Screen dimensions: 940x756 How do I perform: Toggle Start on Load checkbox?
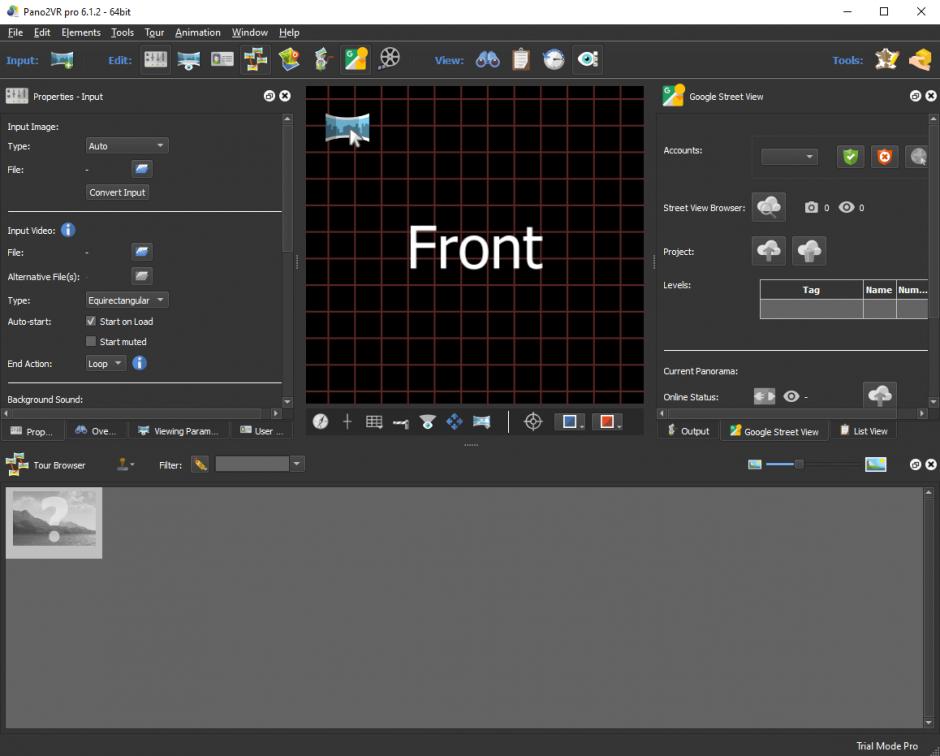click(91, 321)
